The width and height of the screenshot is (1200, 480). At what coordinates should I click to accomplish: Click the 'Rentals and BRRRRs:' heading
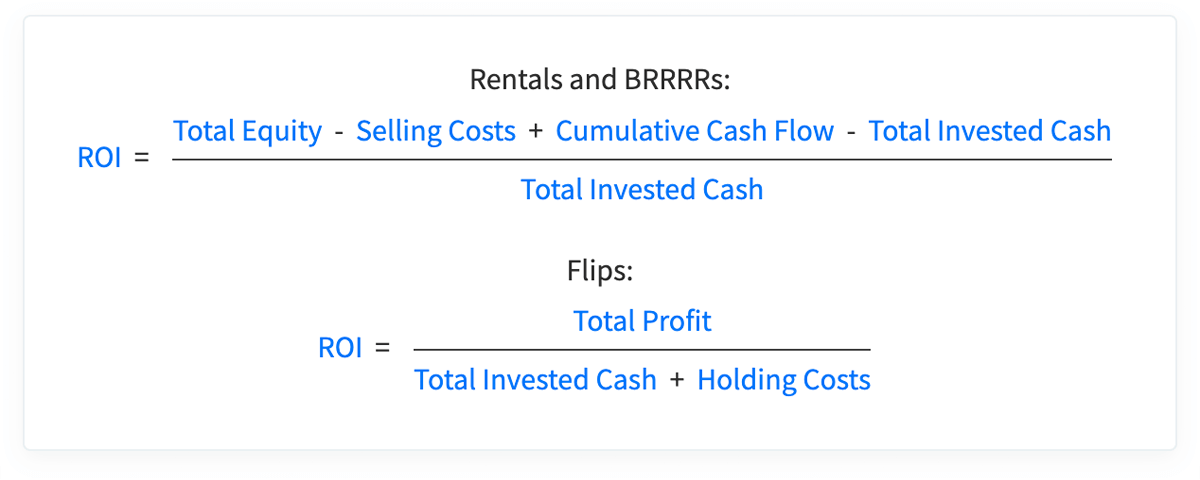pos(600,79)
